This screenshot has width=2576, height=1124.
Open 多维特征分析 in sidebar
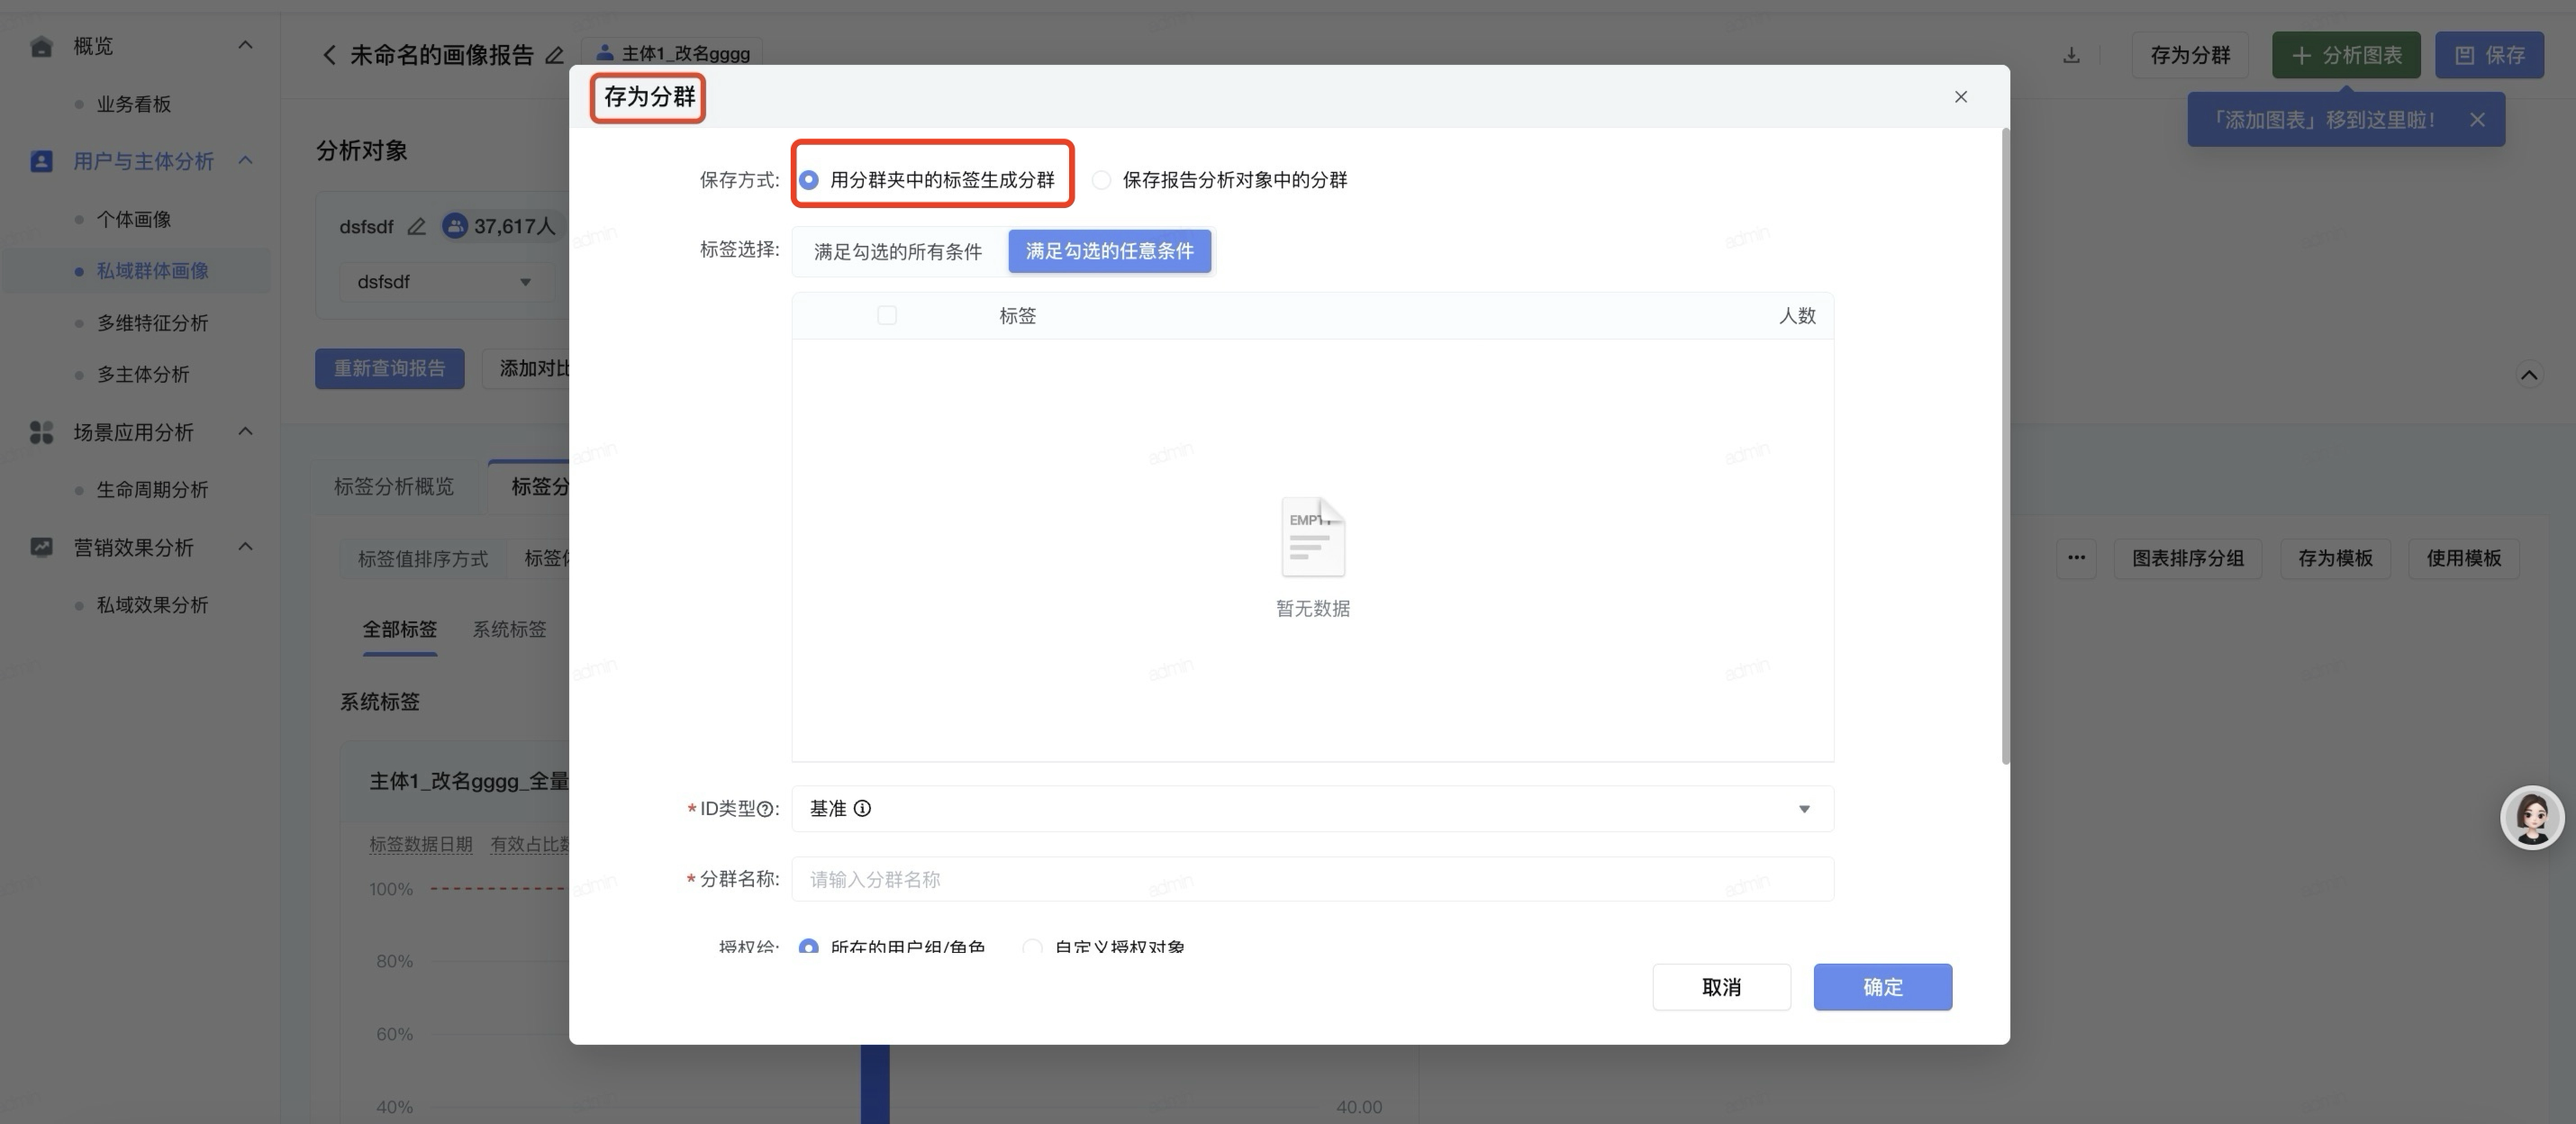pyautogui.click(x=152, y=323)
